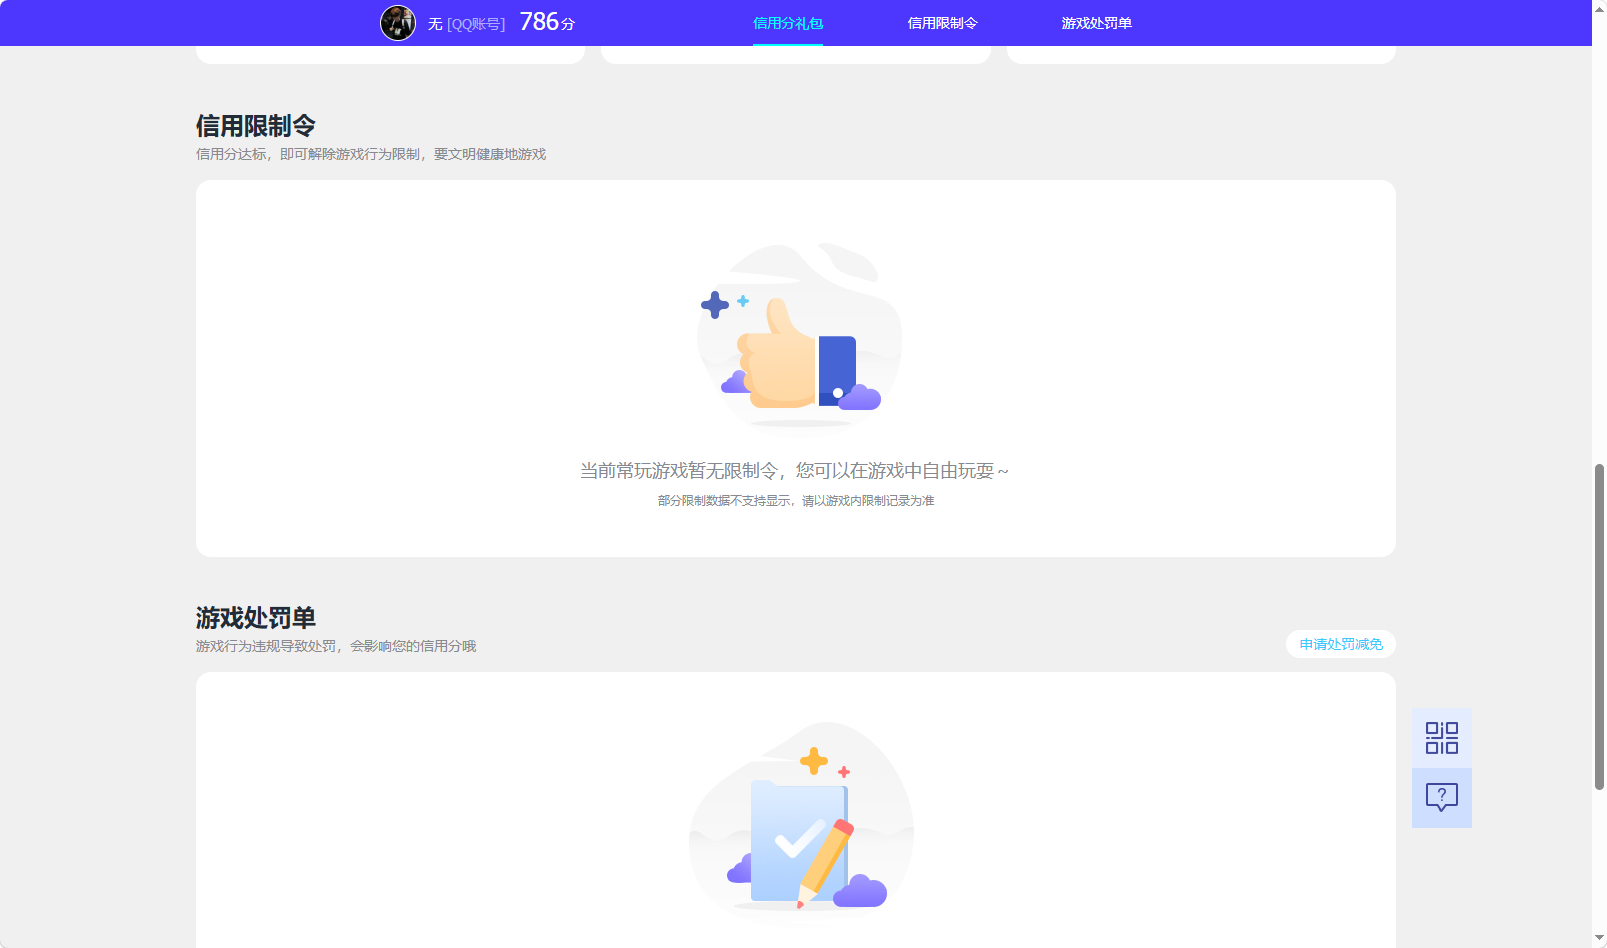Switch to the 信用分礼包 tab

(788, 23)
